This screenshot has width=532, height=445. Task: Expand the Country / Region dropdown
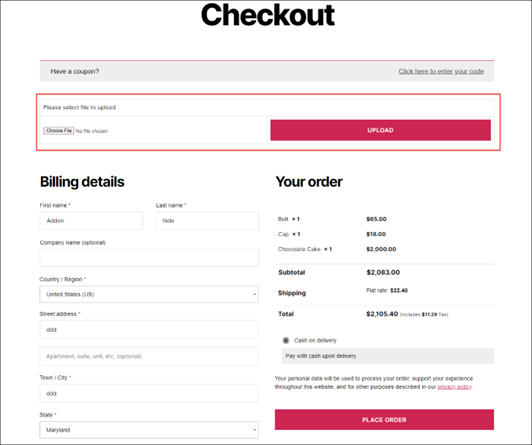pos(149,294)
